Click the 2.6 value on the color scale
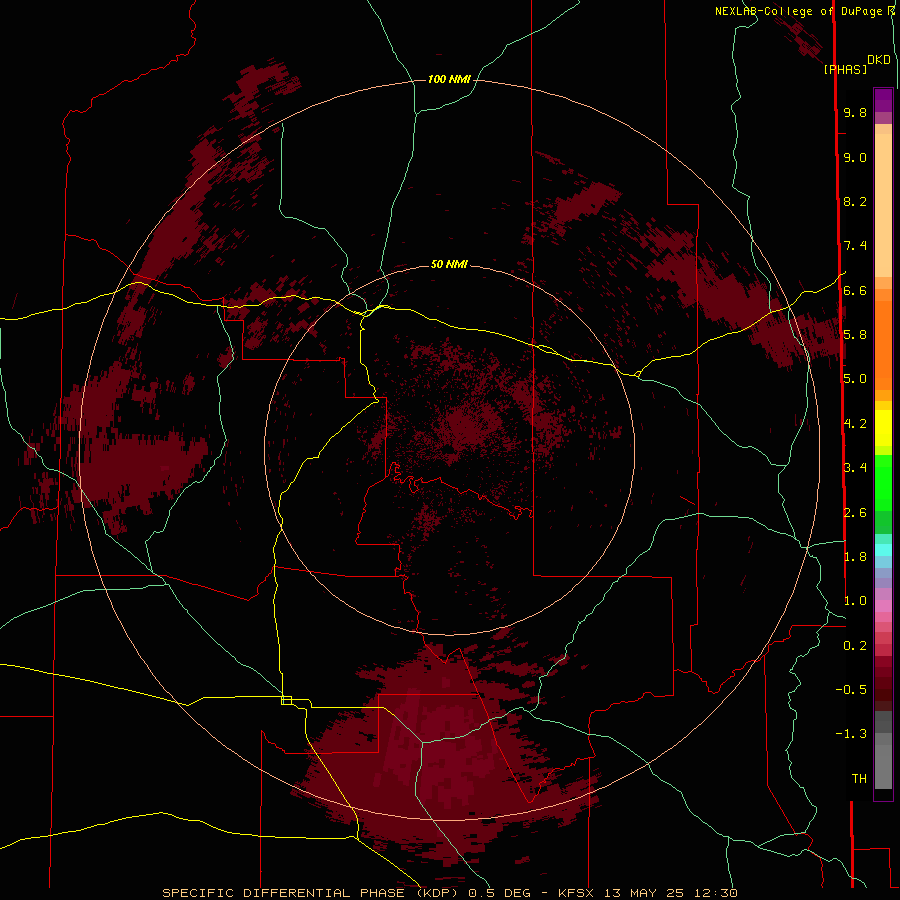Viewport: 900px width, 900px height. point(855,513)
